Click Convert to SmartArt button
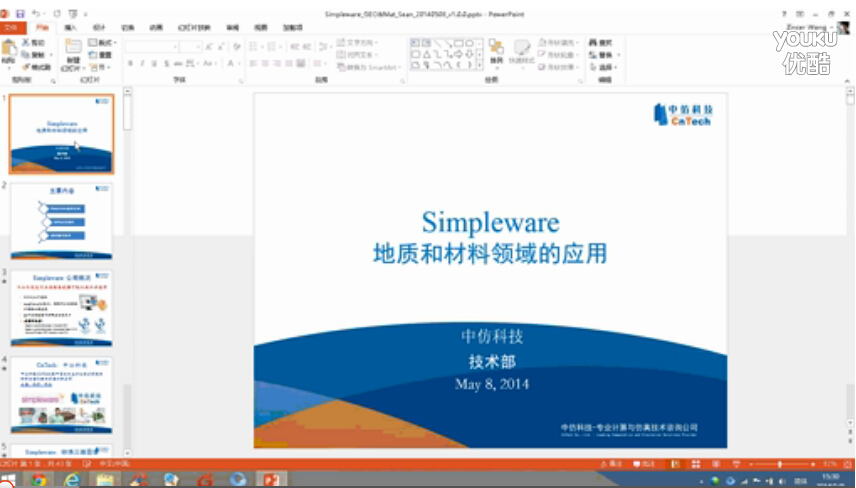 tap(370, 67)
